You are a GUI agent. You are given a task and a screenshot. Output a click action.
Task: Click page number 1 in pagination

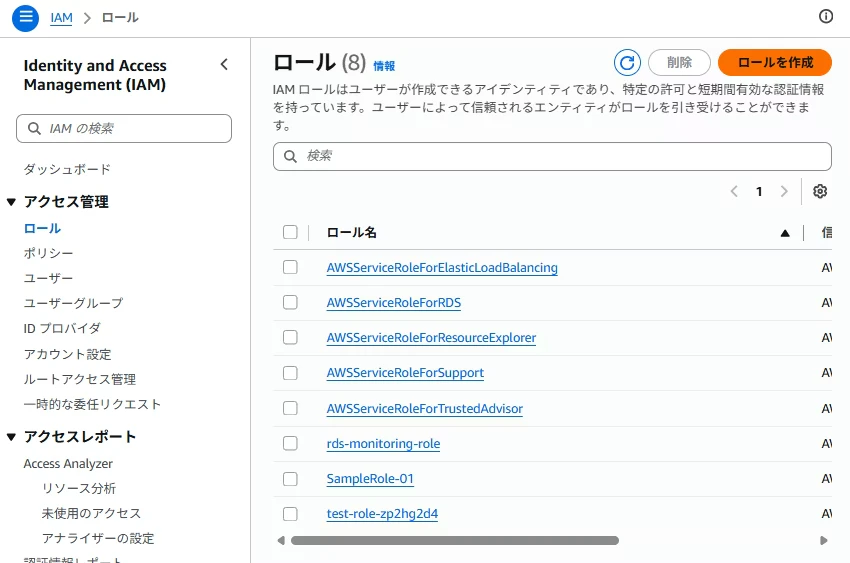(759, 191)
